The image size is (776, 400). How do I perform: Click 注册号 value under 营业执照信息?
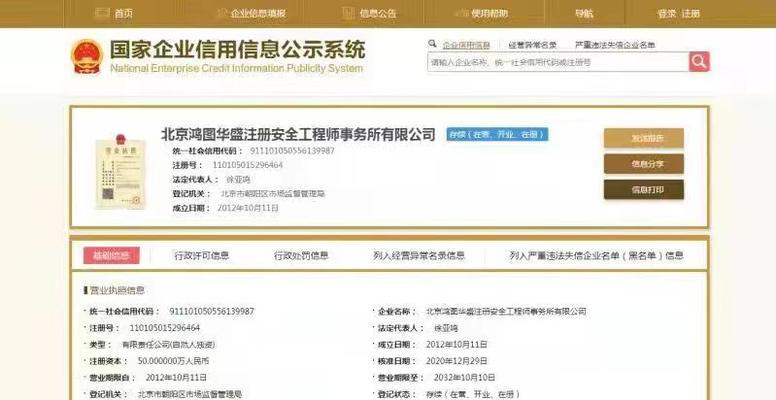165,328
